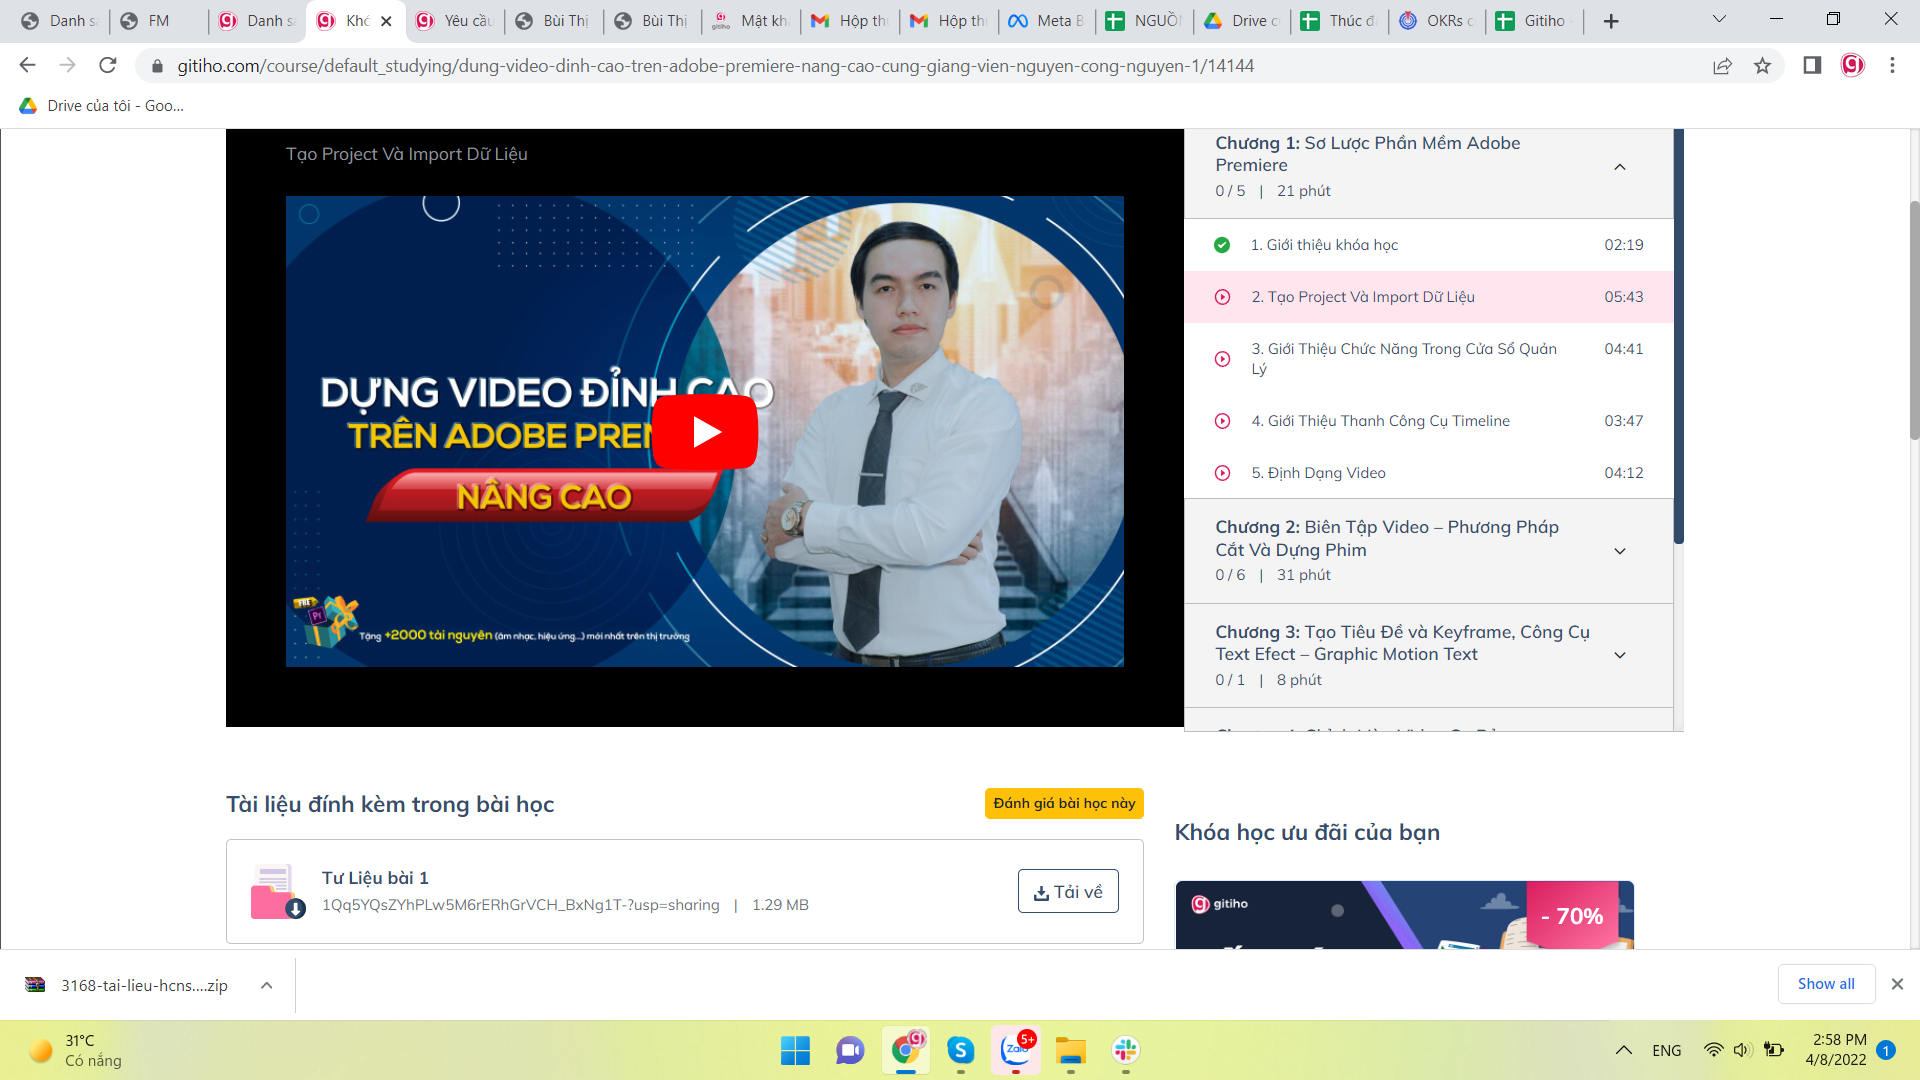Click Show all downloads
The image size is (1920, 1080).
coord(1826,984)
